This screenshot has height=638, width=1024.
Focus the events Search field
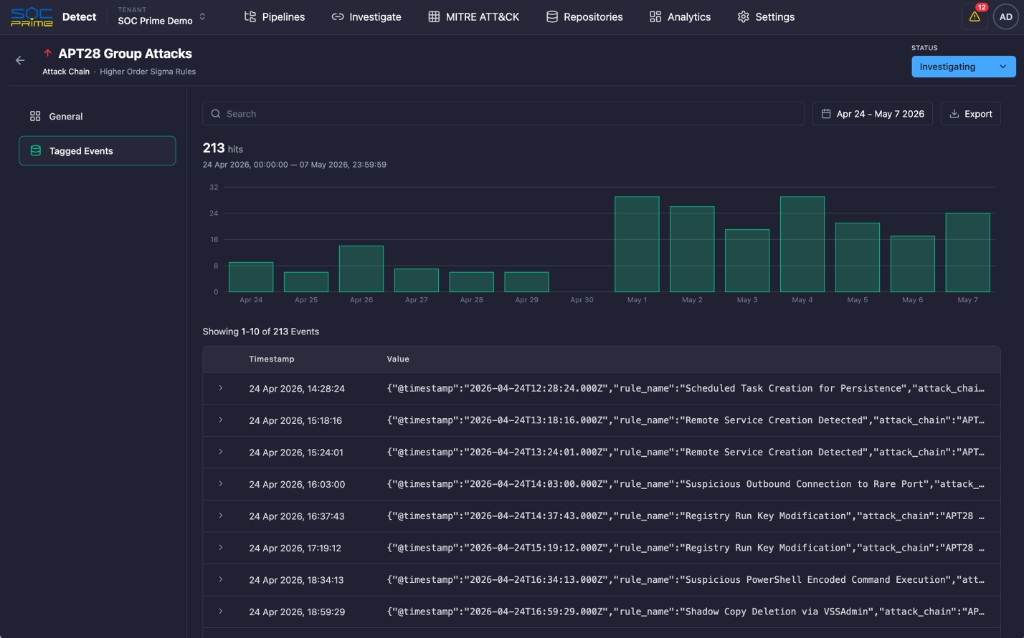tap(504, 114)
